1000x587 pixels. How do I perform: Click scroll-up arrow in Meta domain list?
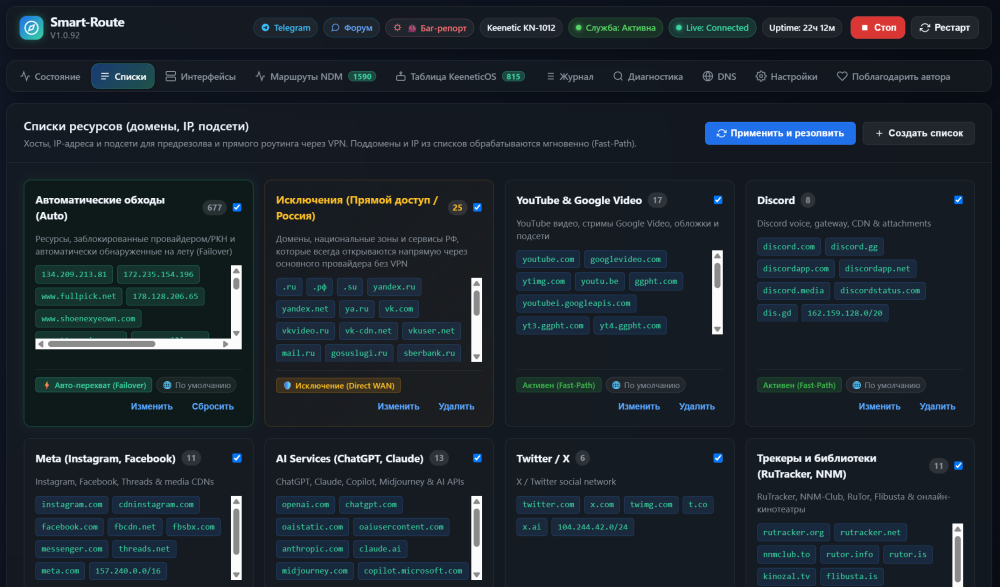pyautogui.click(x=237, y=502)
